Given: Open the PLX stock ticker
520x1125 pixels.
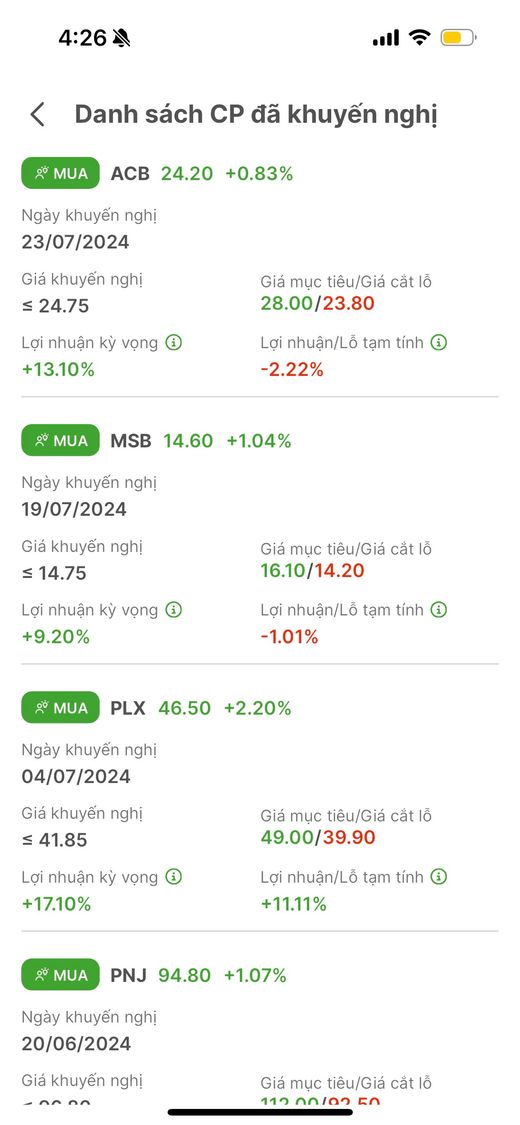Looking at the screenshot, I should point(128,708).
